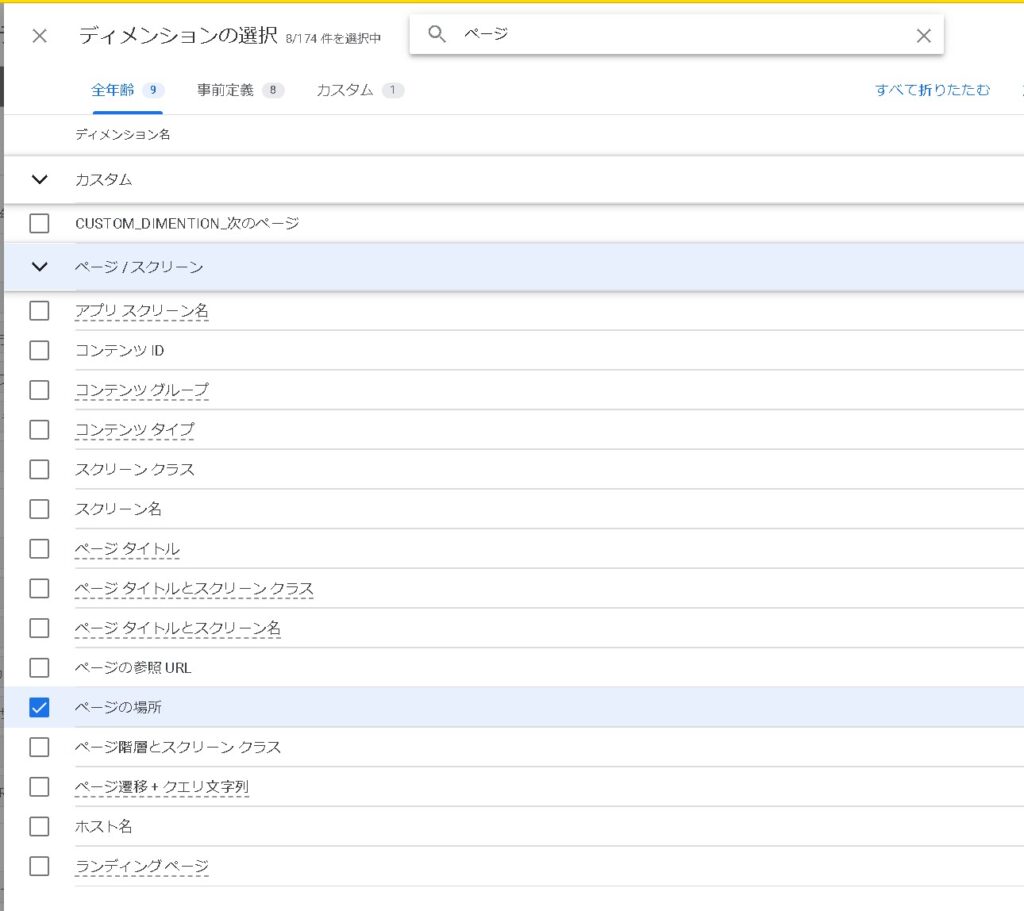Tick the ランディング ページ checkbox
Viewport: 1024px width, 911px height.
tap(39, 866)
